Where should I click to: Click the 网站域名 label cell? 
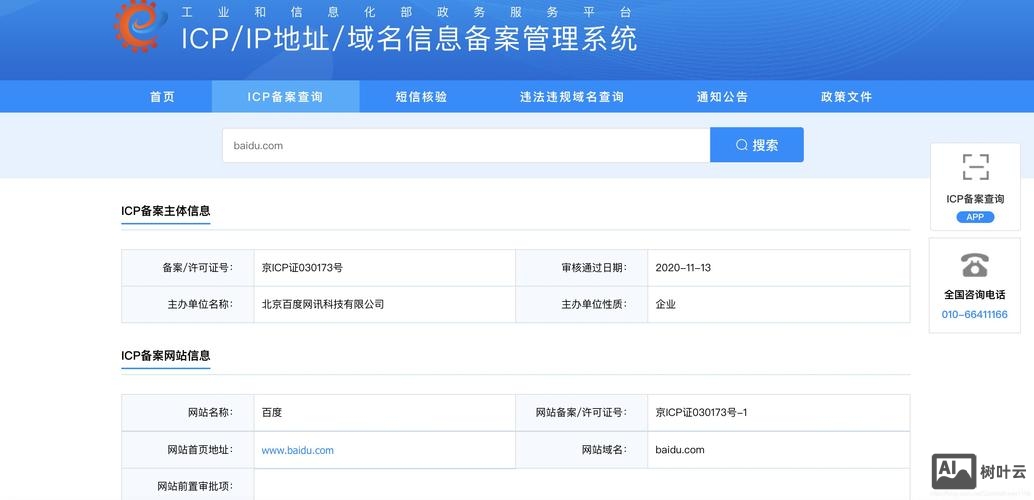pos(582,450)
